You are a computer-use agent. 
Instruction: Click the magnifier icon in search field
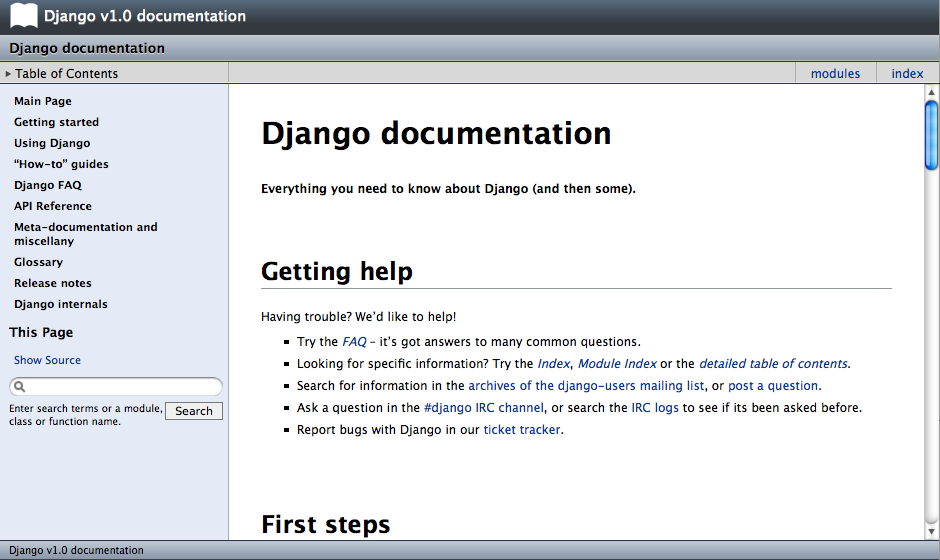[x=20, y=387]
